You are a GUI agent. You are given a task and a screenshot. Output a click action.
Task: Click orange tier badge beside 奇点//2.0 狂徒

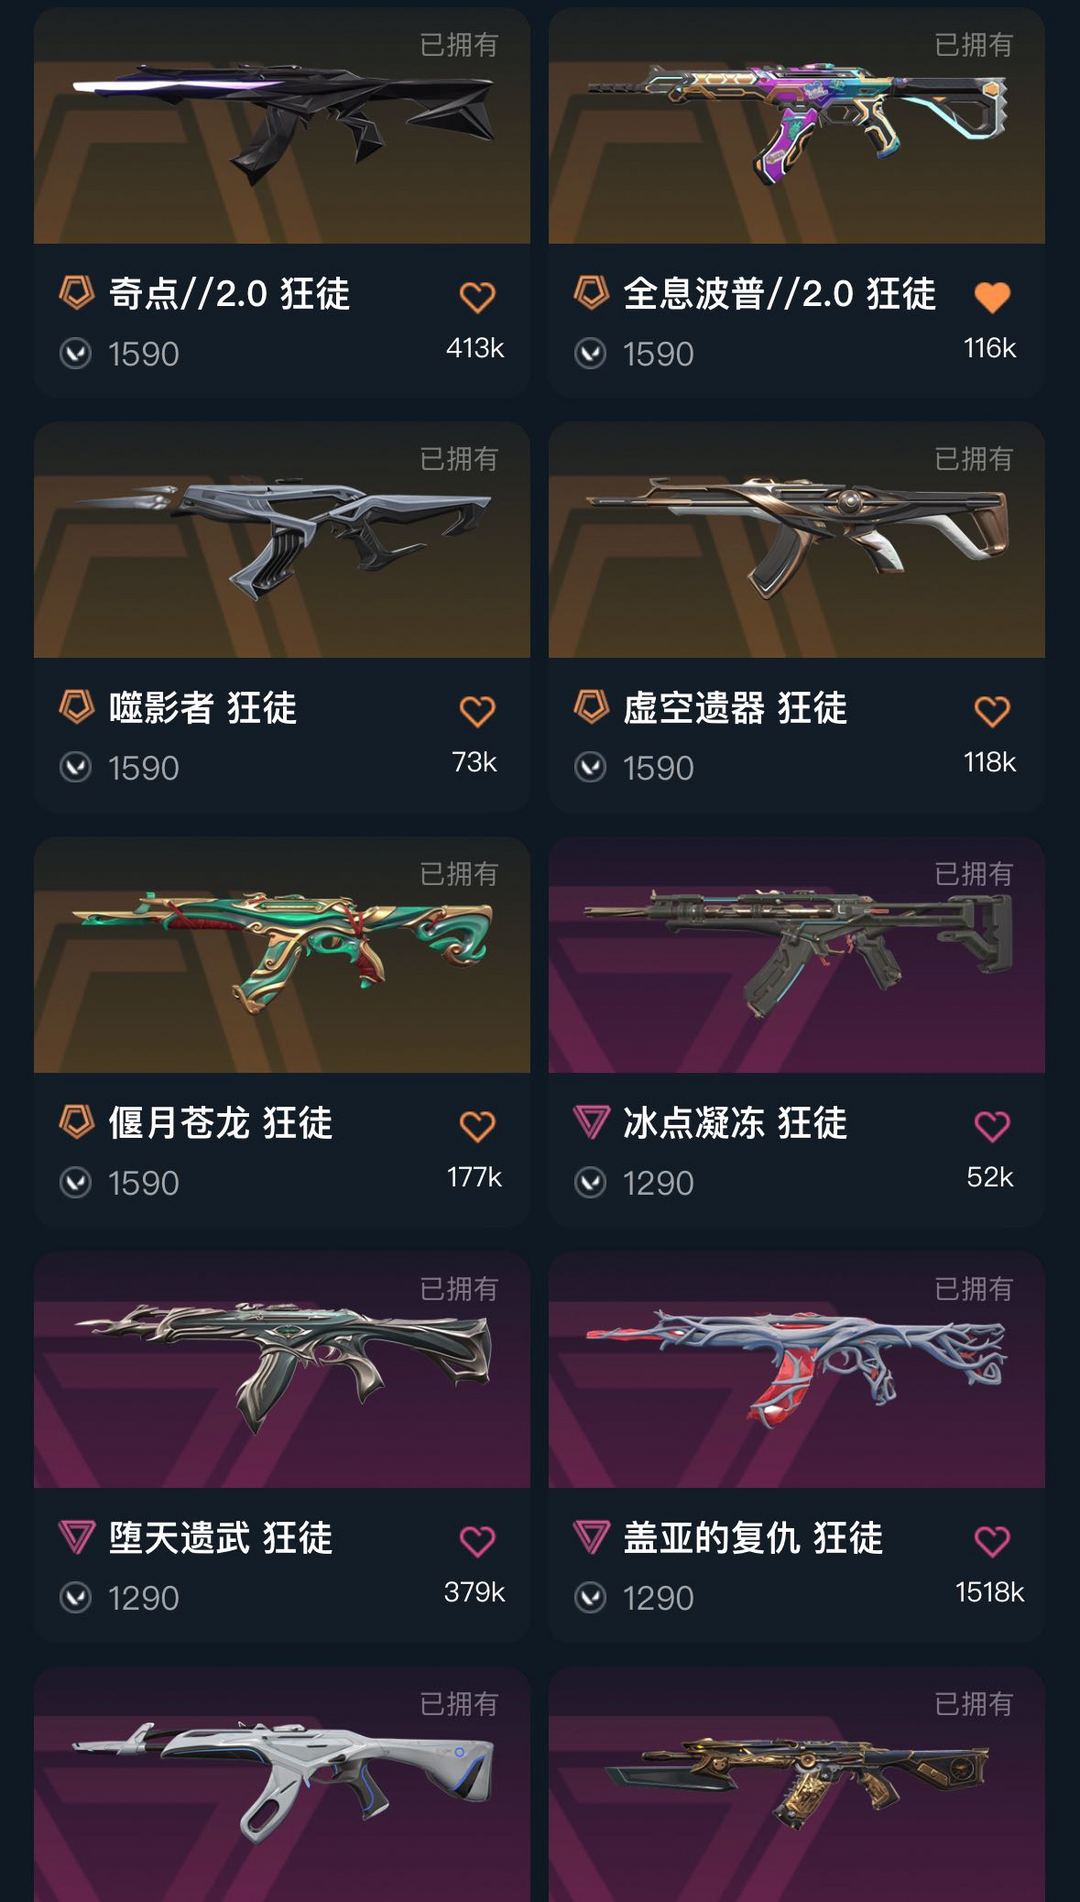pos(76,293)
